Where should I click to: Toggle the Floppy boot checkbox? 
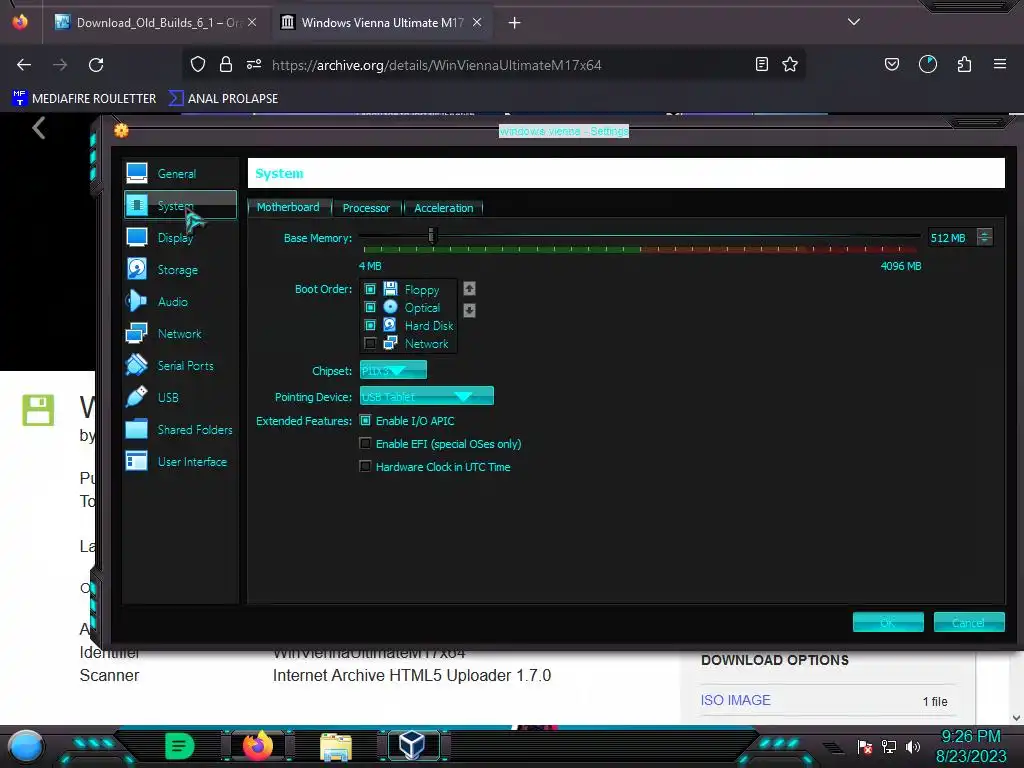tap(370, 289)
